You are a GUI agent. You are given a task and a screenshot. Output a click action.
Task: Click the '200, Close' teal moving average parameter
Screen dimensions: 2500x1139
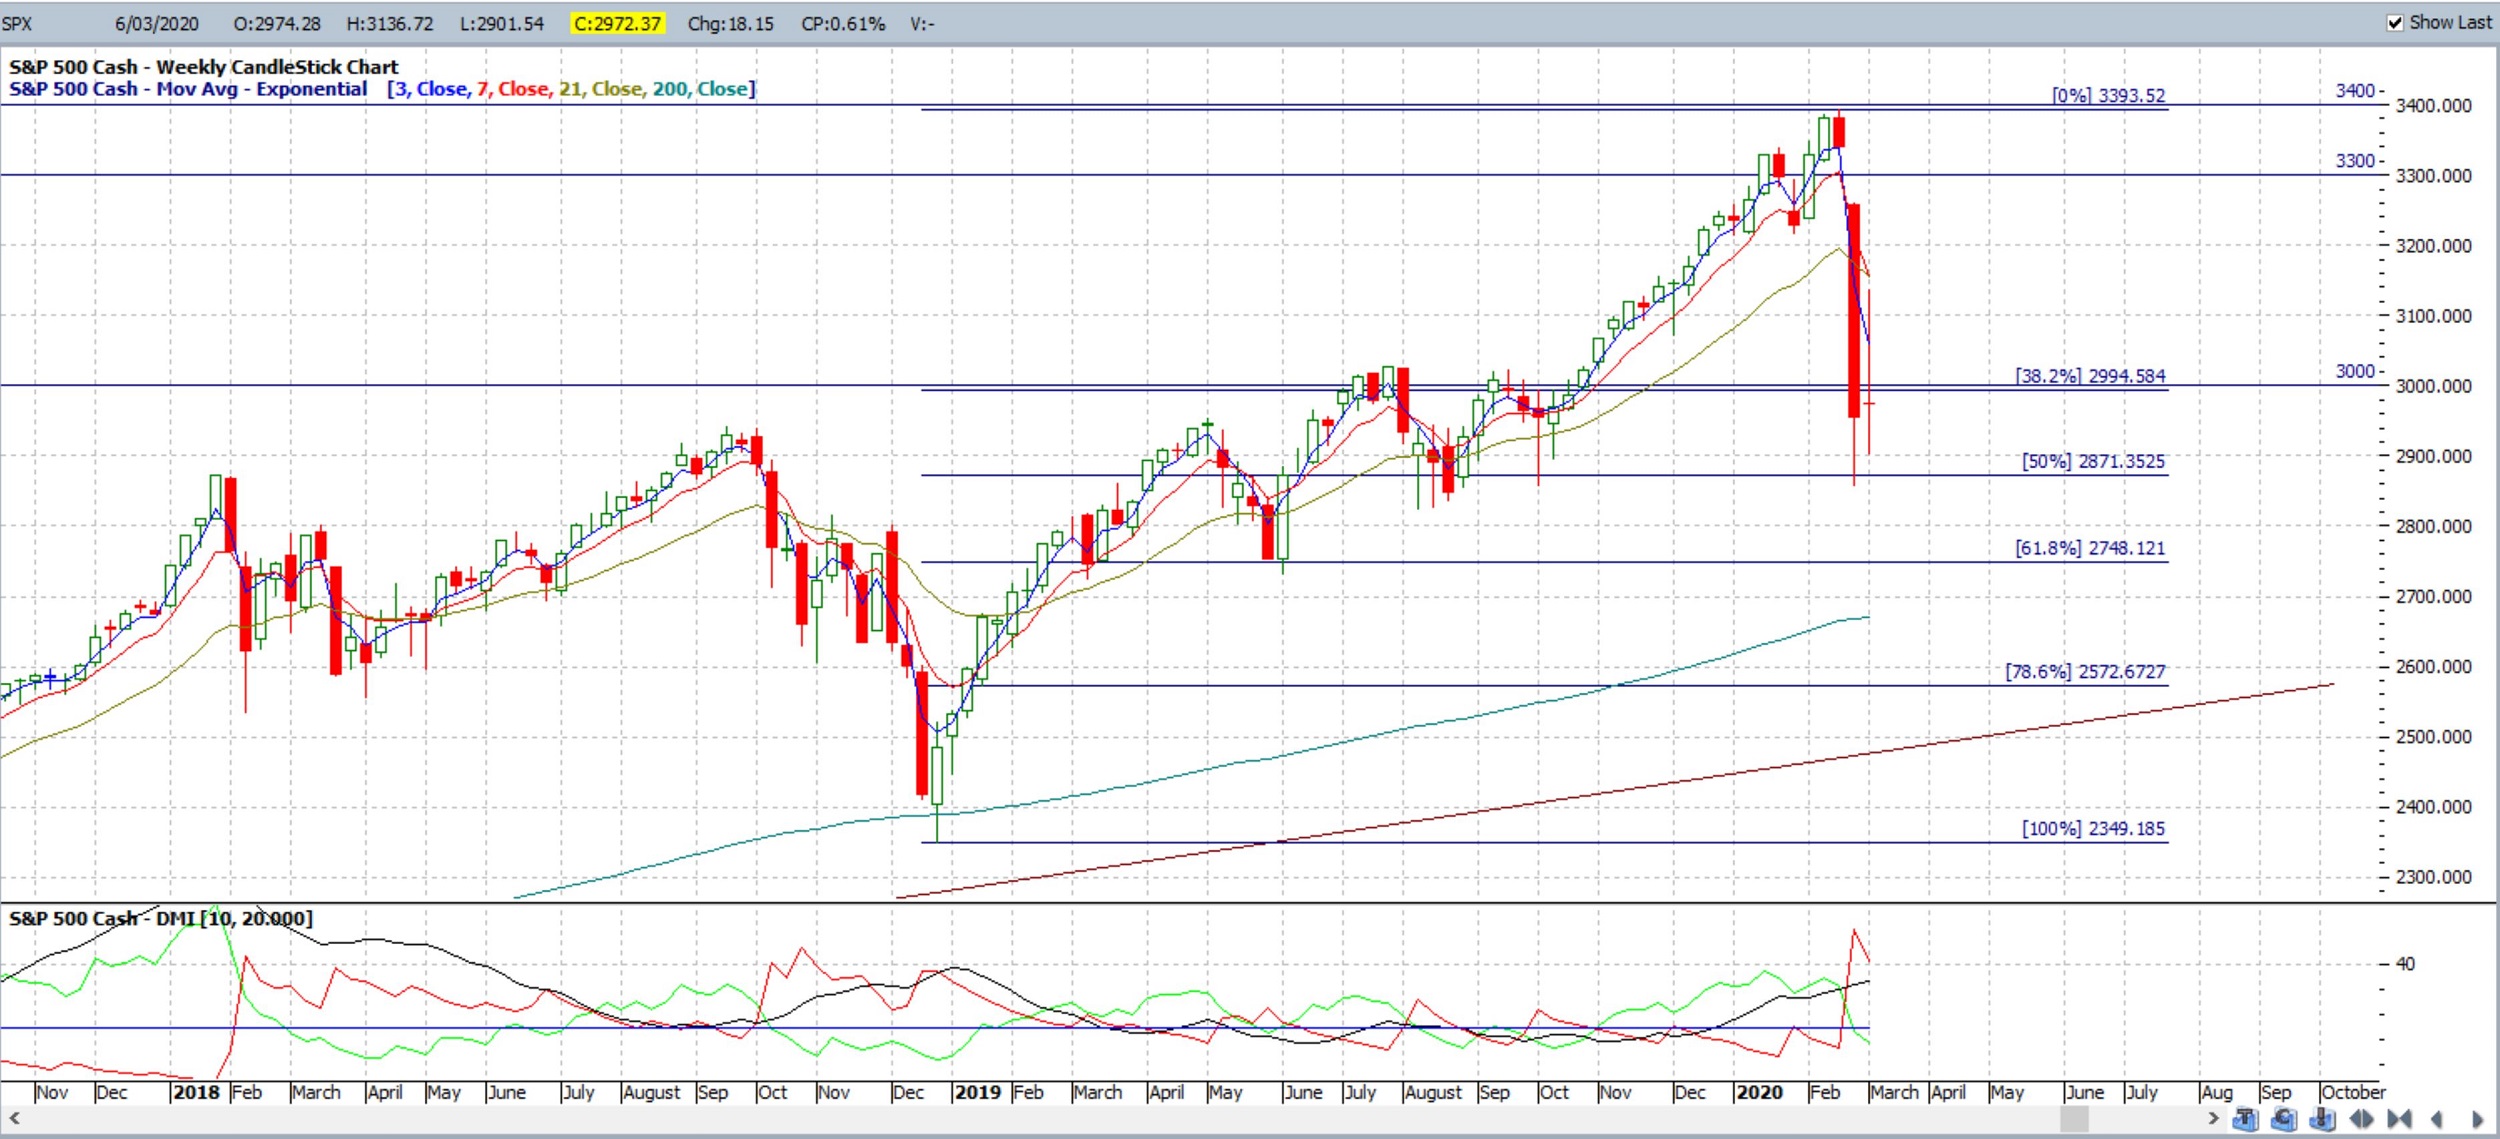(x=700, y=89)
